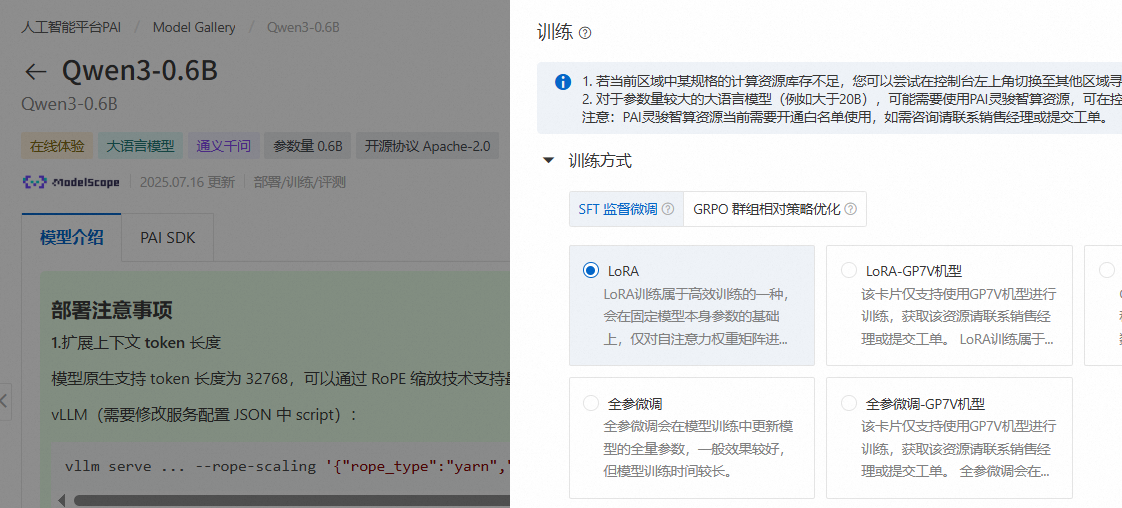The image size is (1122, 508).
Task: Click the help icon beside SFT 监督微调
Action: coord(668,209)
